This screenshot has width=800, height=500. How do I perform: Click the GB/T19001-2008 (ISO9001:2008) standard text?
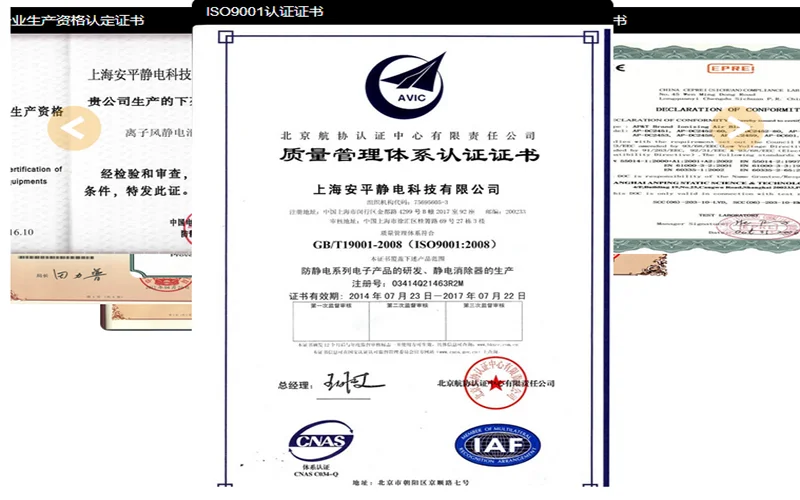405,244
